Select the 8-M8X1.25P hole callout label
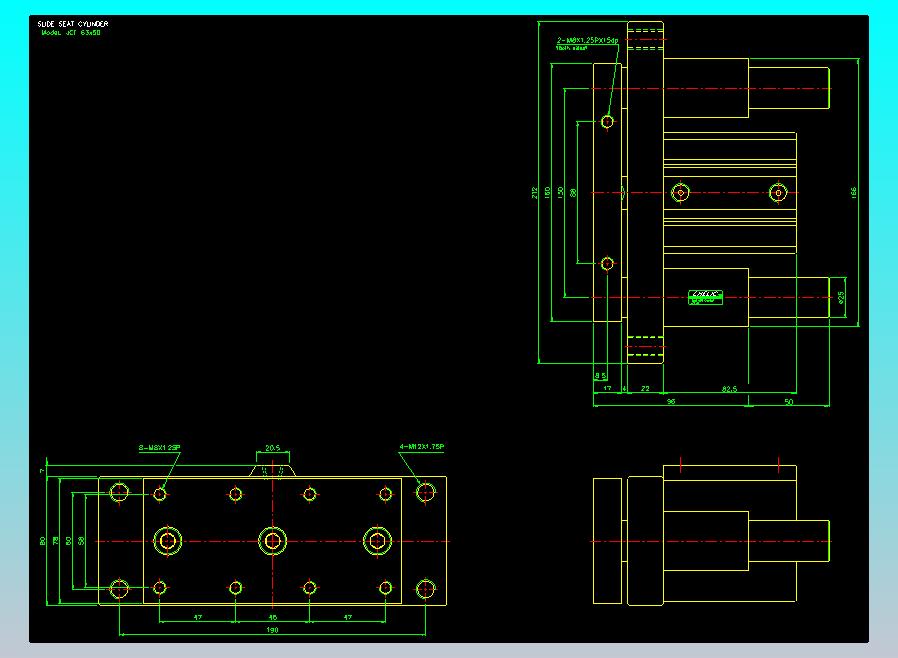 tap(160, 448)
